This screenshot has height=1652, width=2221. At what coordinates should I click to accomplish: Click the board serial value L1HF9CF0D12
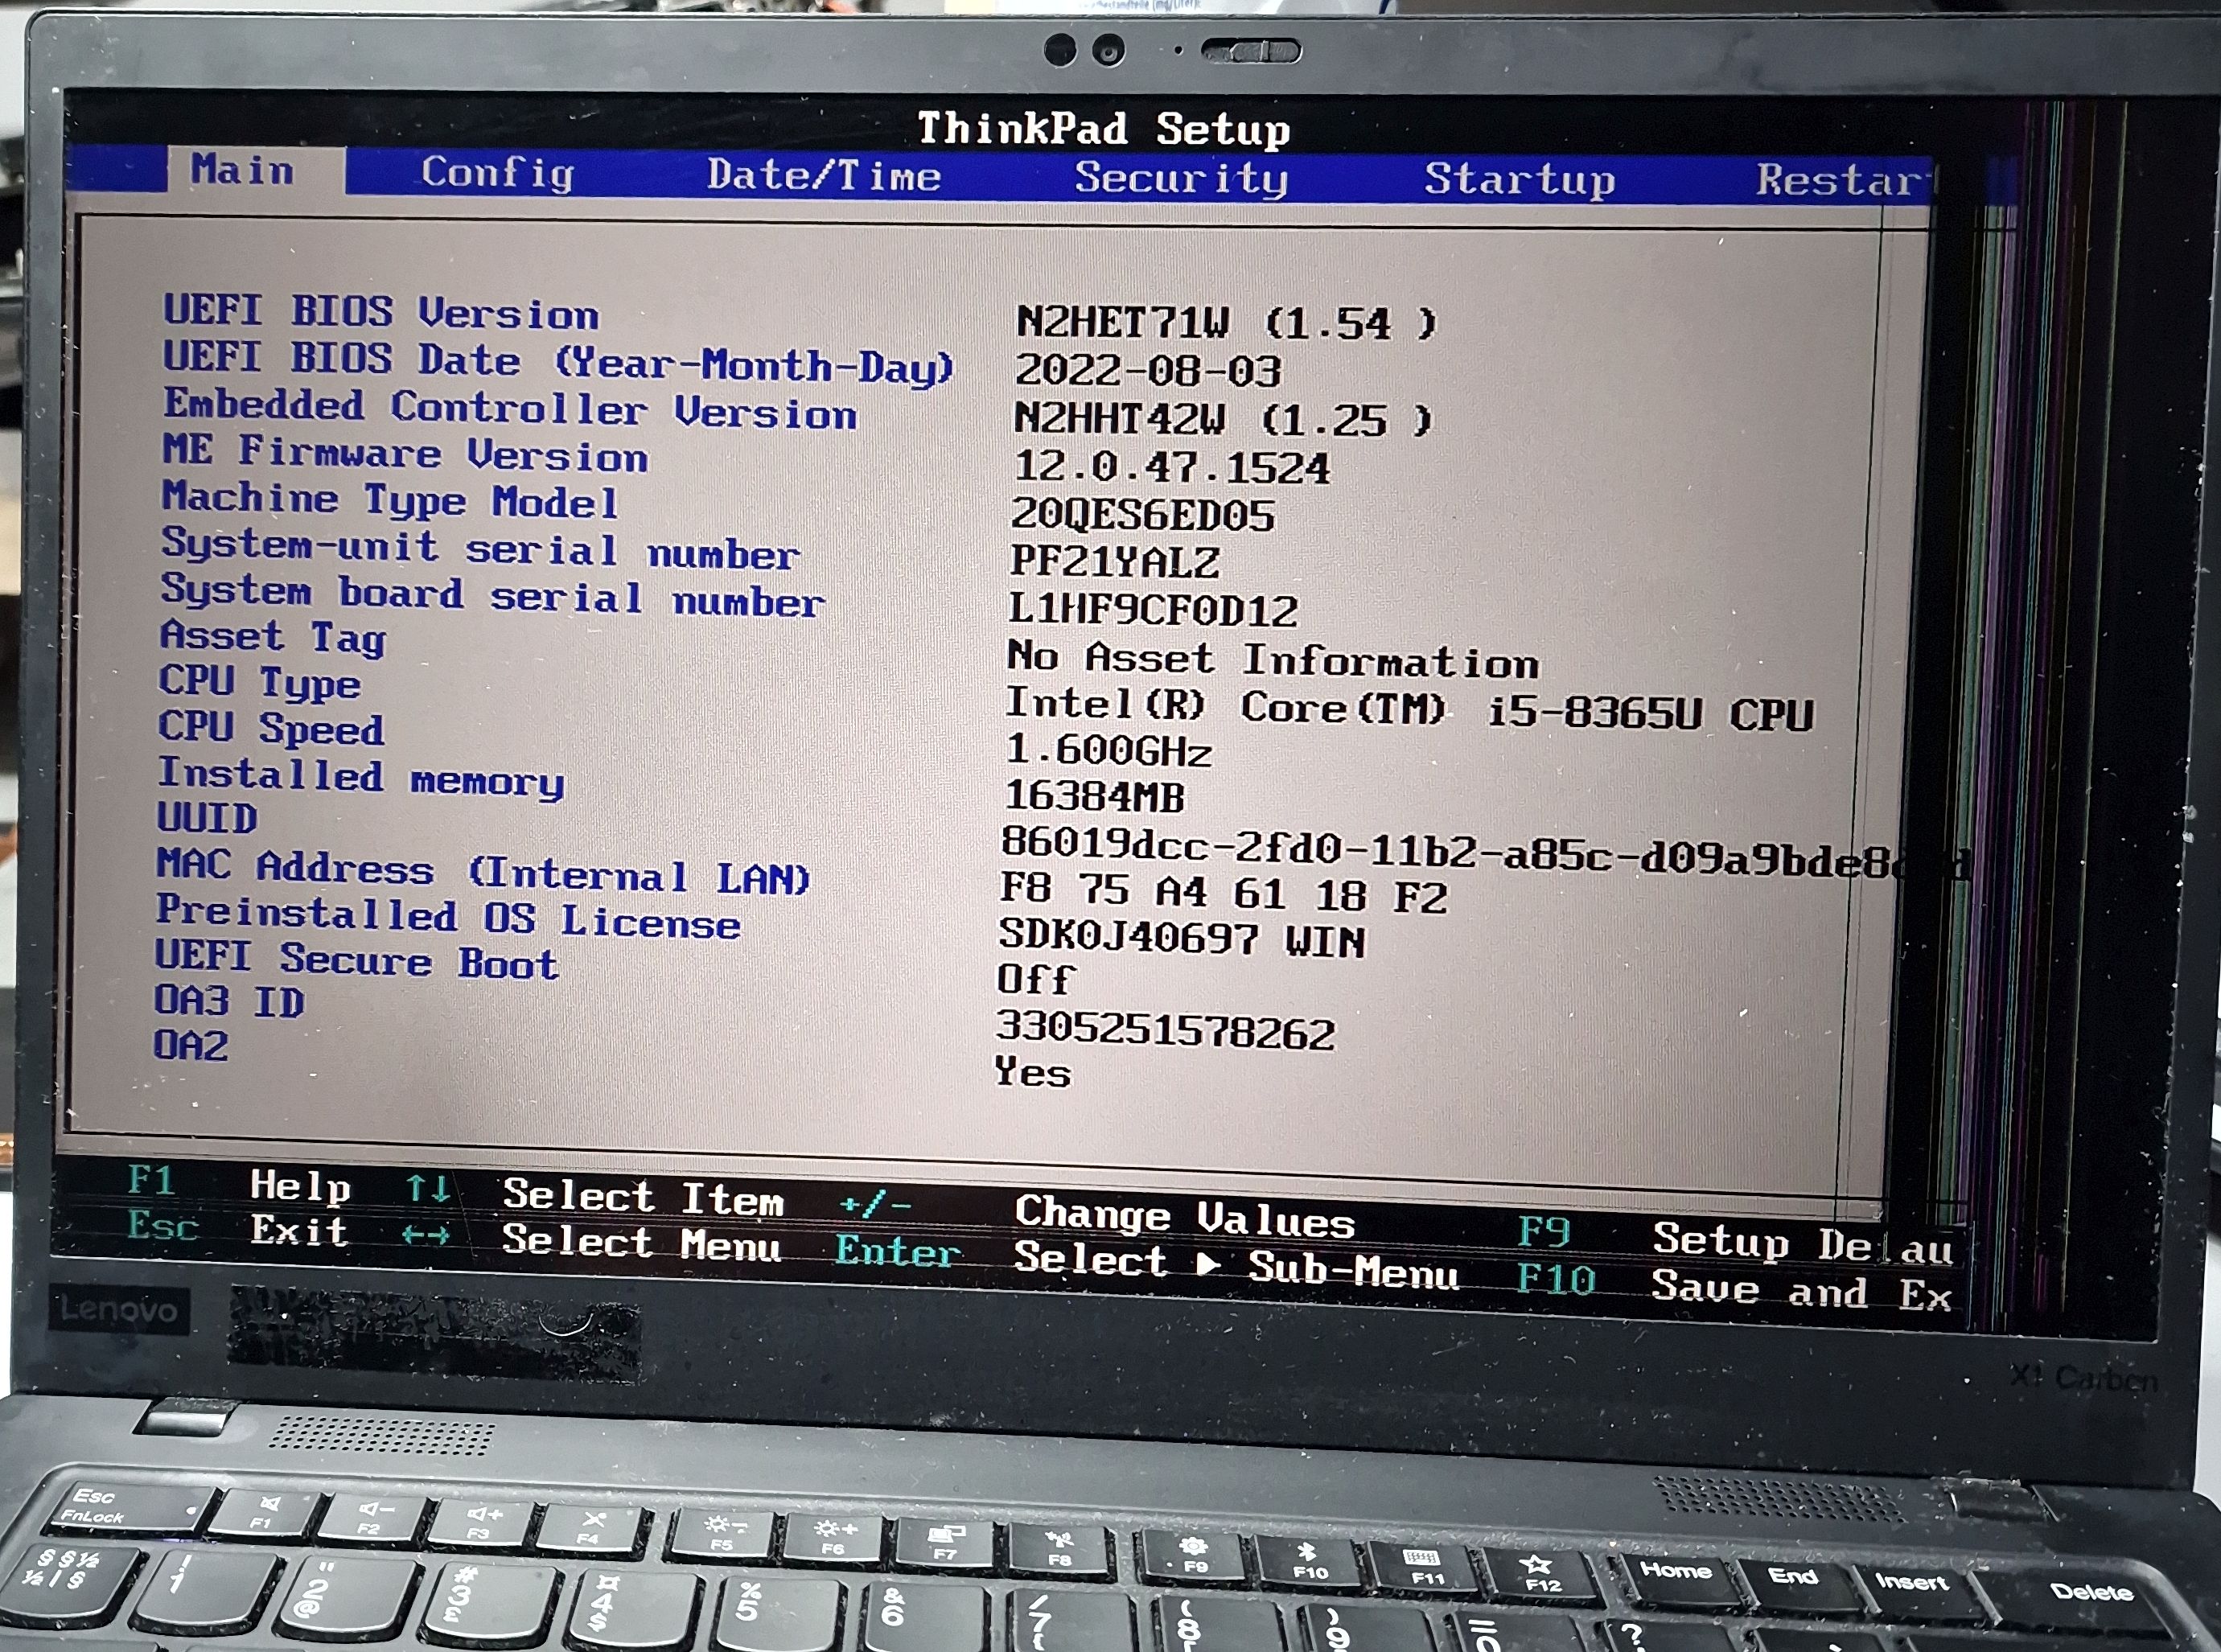pyautogui.click(x=1153, y=610)
